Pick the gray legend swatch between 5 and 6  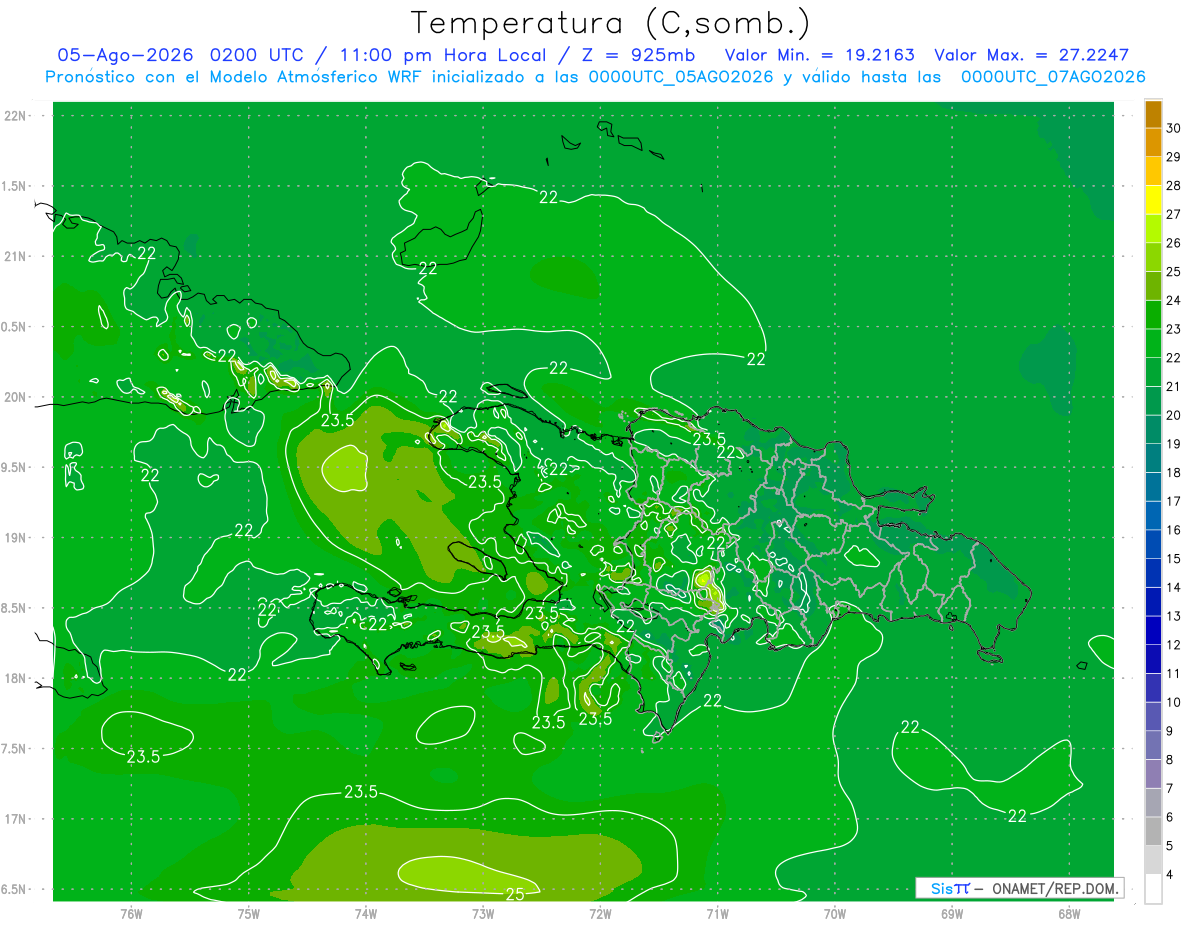click(x=1154, y=832)
